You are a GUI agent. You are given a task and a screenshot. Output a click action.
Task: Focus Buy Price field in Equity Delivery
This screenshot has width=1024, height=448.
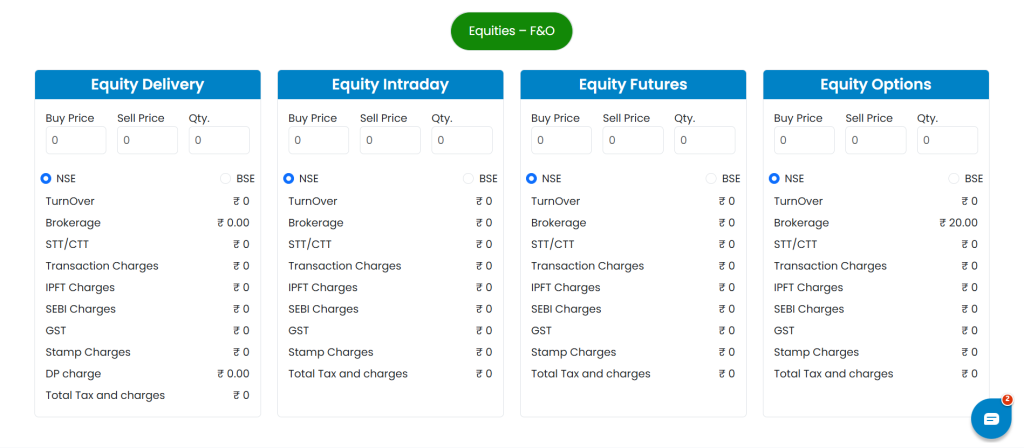tap(76, 140)
